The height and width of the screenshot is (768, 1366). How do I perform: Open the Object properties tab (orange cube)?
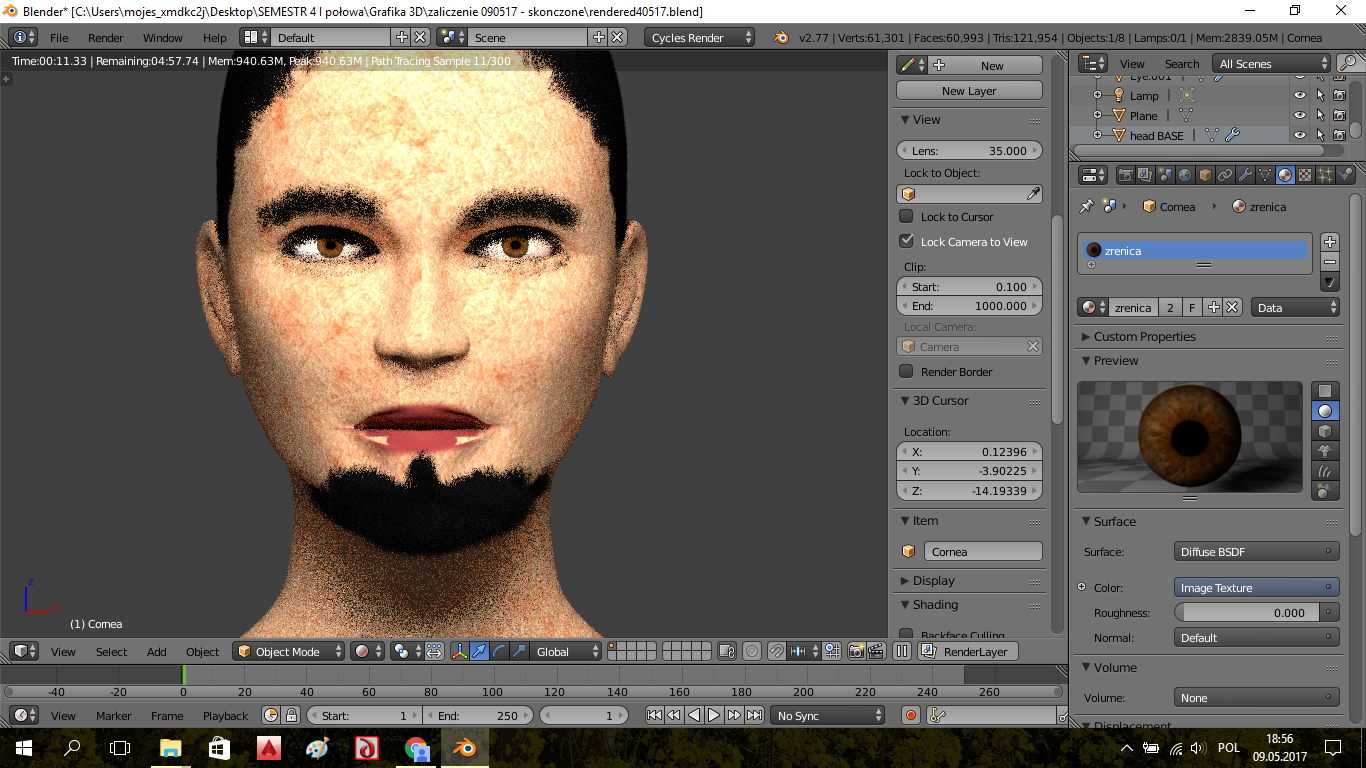pos(1205,175)
